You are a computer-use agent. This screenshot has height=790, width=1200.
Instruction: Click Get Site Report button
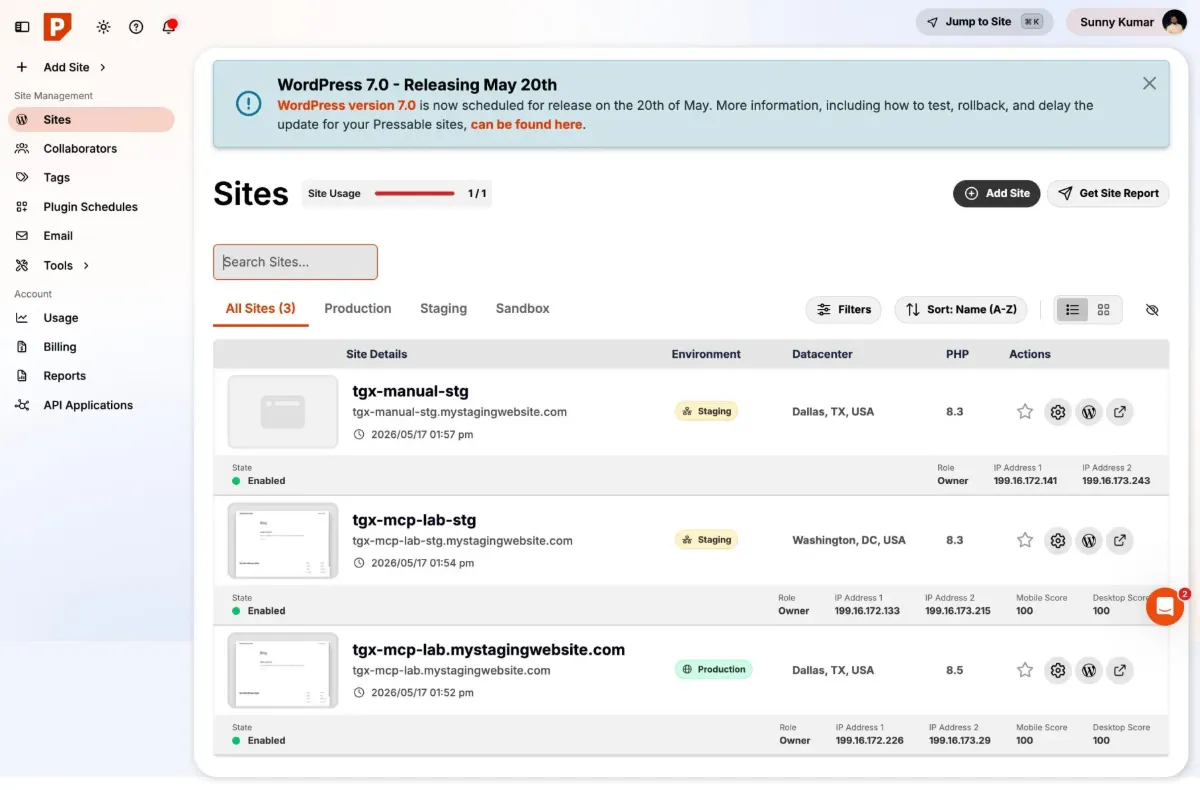1108,193
